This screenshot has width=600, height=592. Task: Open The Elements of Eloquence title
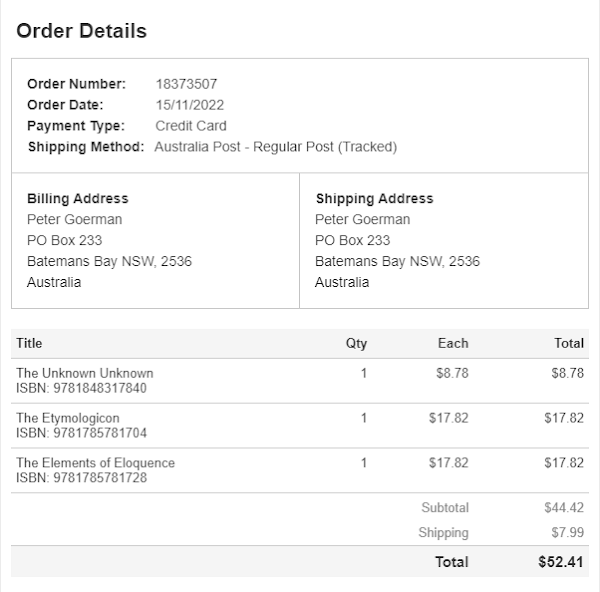pos(95,463)
